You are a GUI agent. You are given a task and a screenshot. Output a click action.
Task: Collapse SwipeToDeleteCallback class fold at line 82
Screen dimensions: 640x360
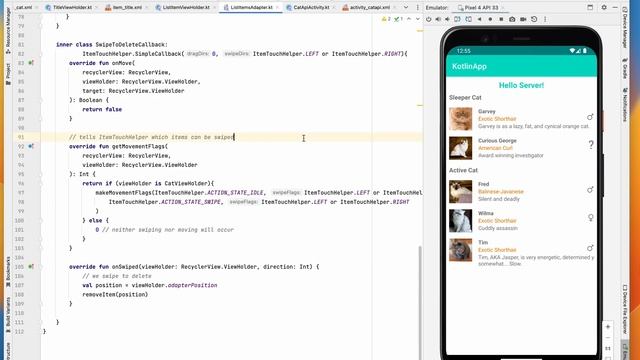(40, 53)
